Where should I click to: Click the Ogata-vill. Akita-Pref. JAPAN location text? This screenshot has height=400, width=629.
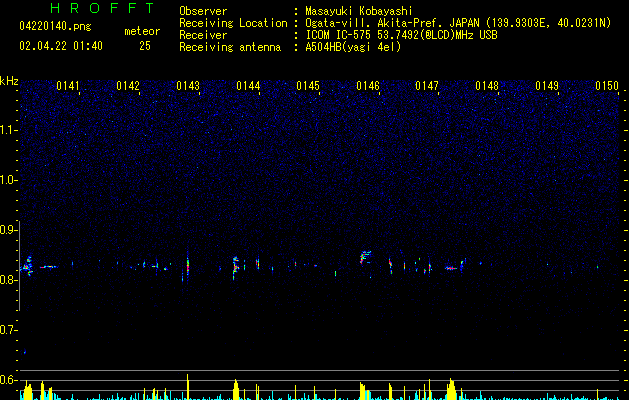pyautogui.click(x=458, y=23)
